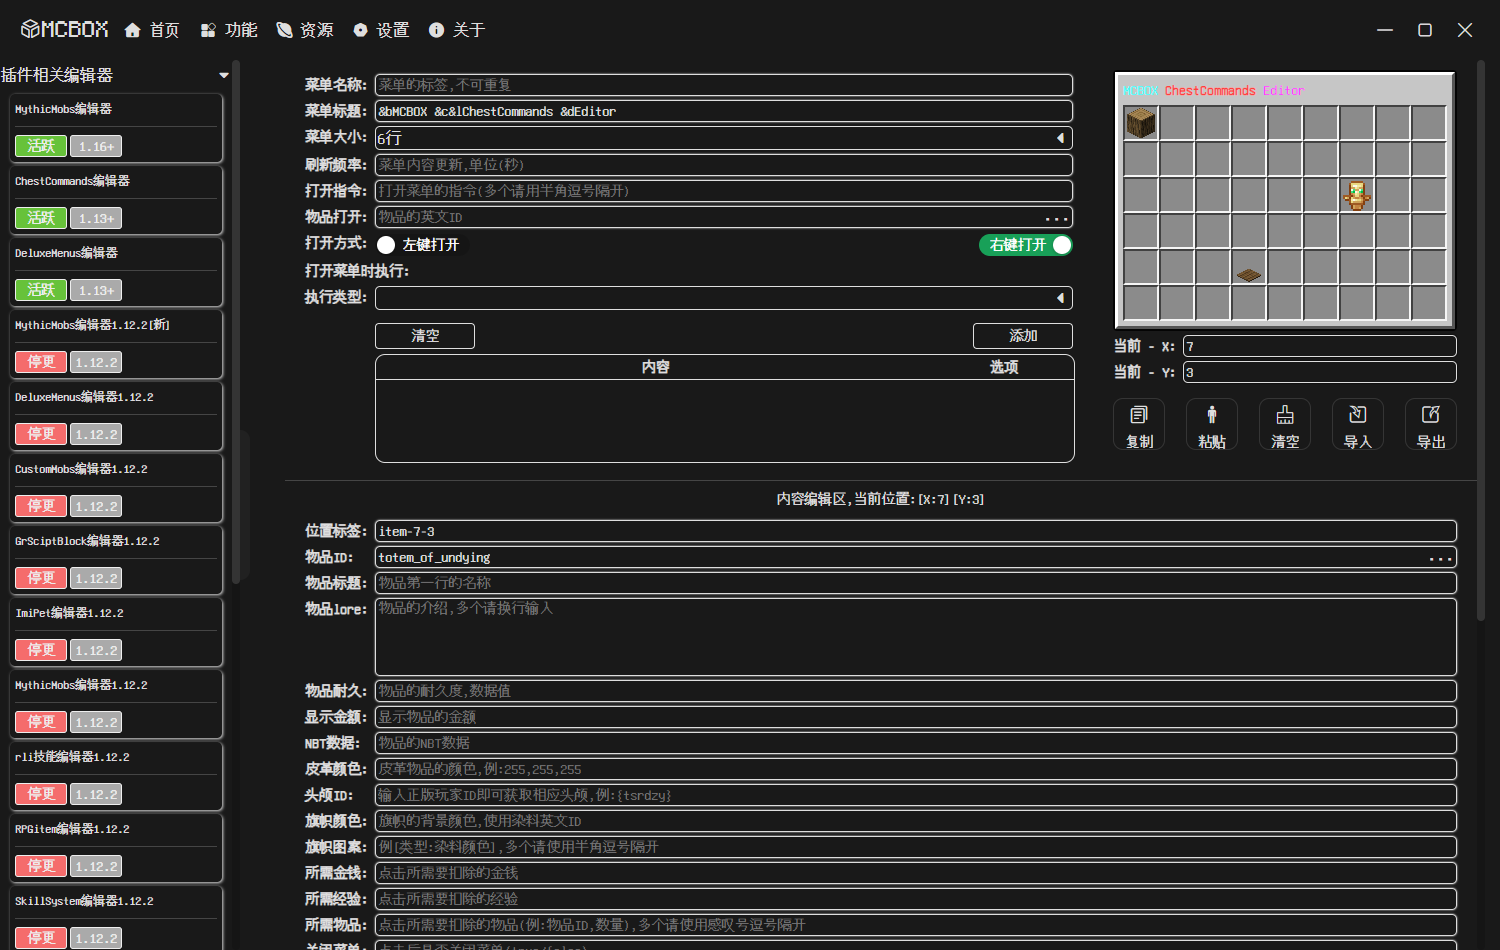Select the totem of undying slot in the grid

point(1357,195)
